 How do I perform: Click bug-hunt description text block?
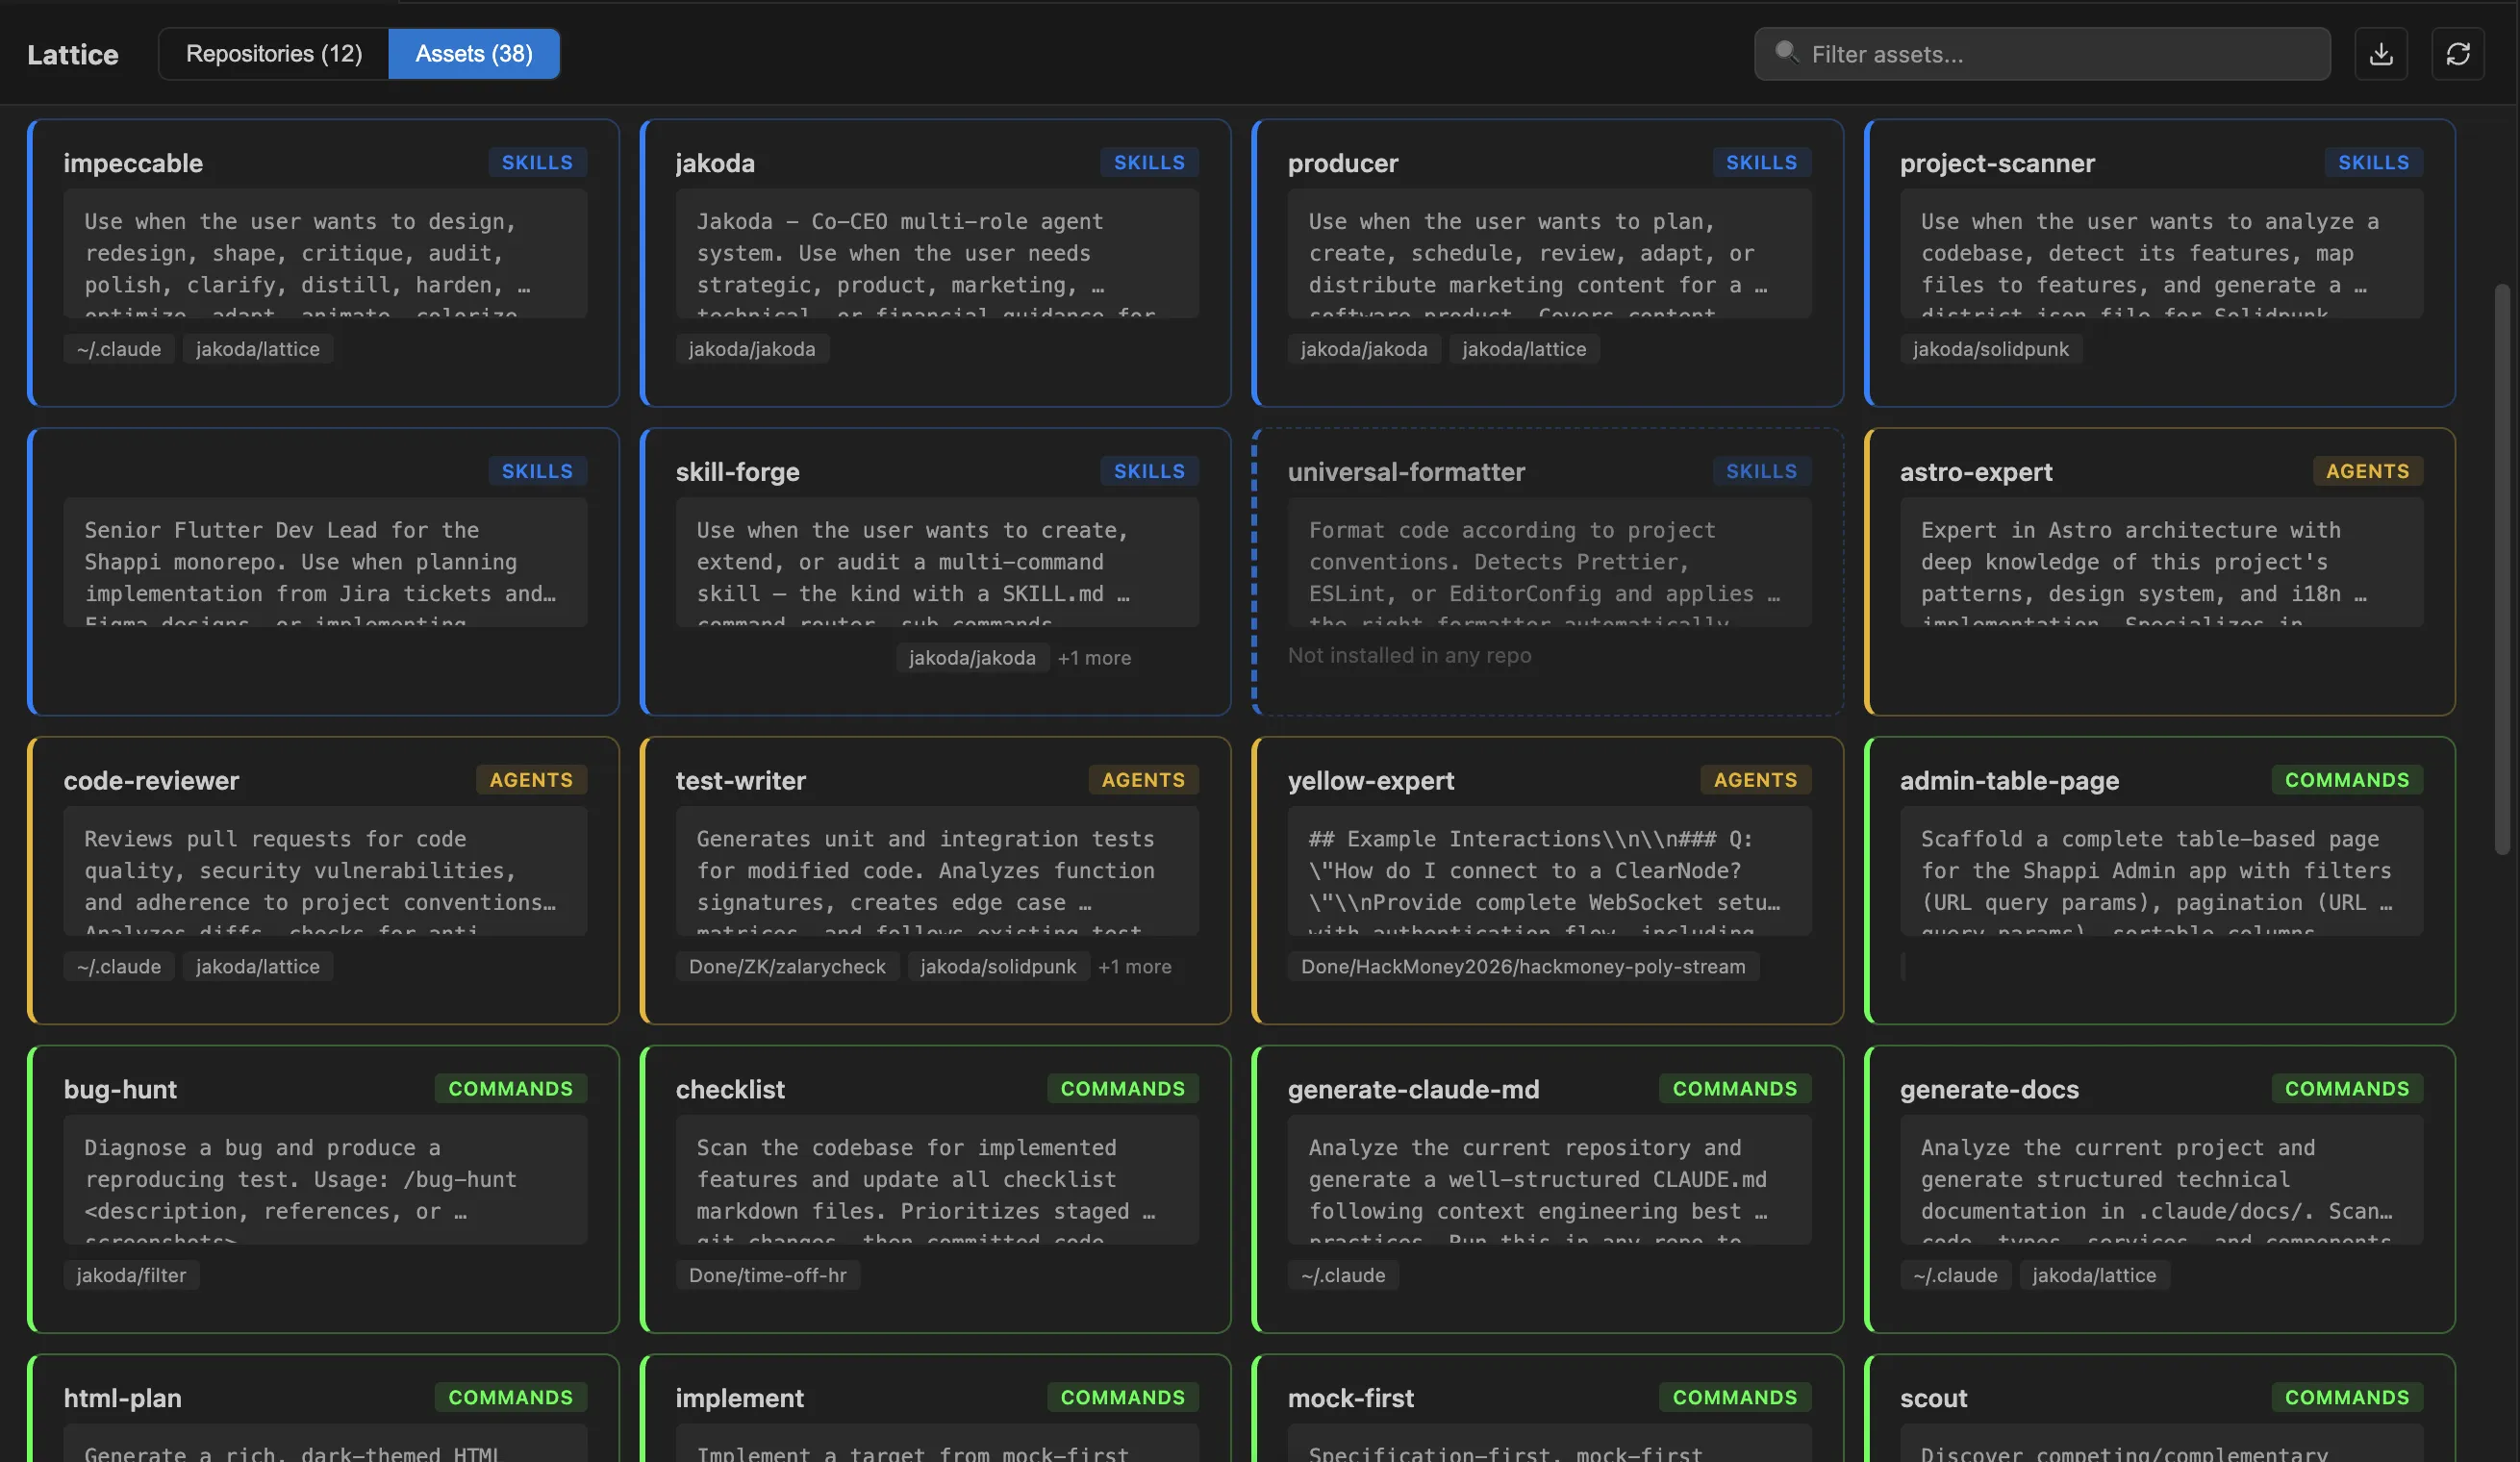click(x=325, y=1180)
